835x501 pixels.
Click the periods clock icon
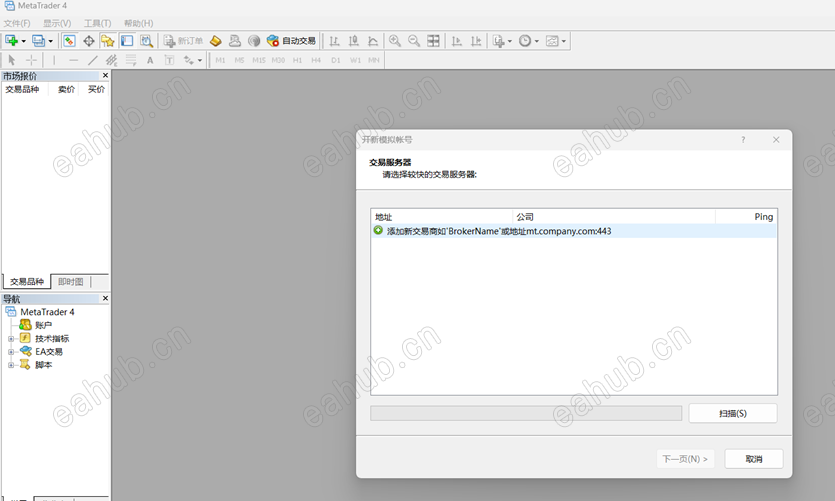coord(525,40)
